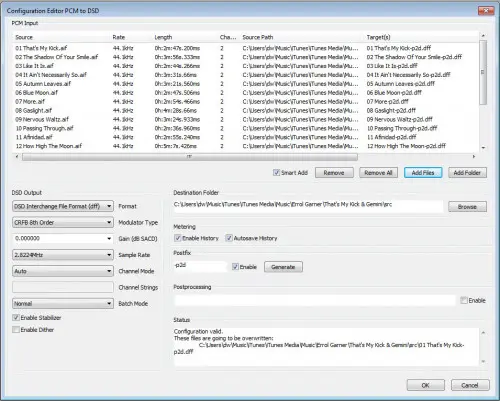Click target 06 Blue Moon-p2d.dff

click(x=394, y=93)
